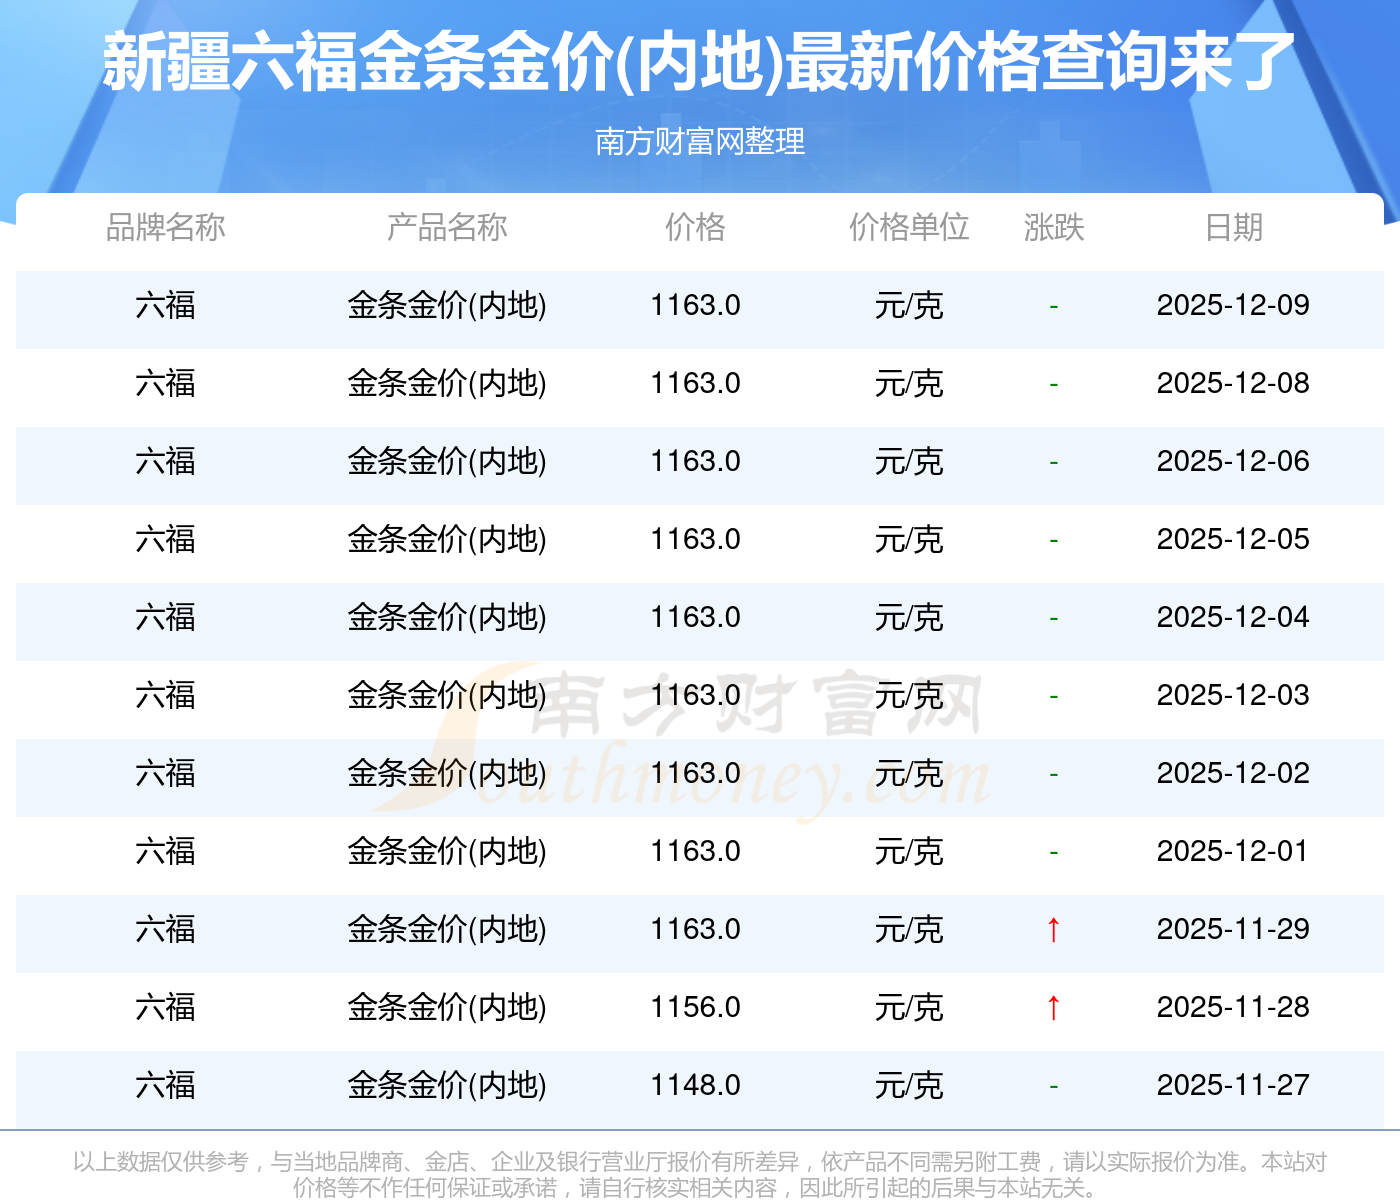Click 六福 brand in the 2025-11-27 row
The height and width of the screenshot is (1203, 1400).
click(x=166, y=1085)
